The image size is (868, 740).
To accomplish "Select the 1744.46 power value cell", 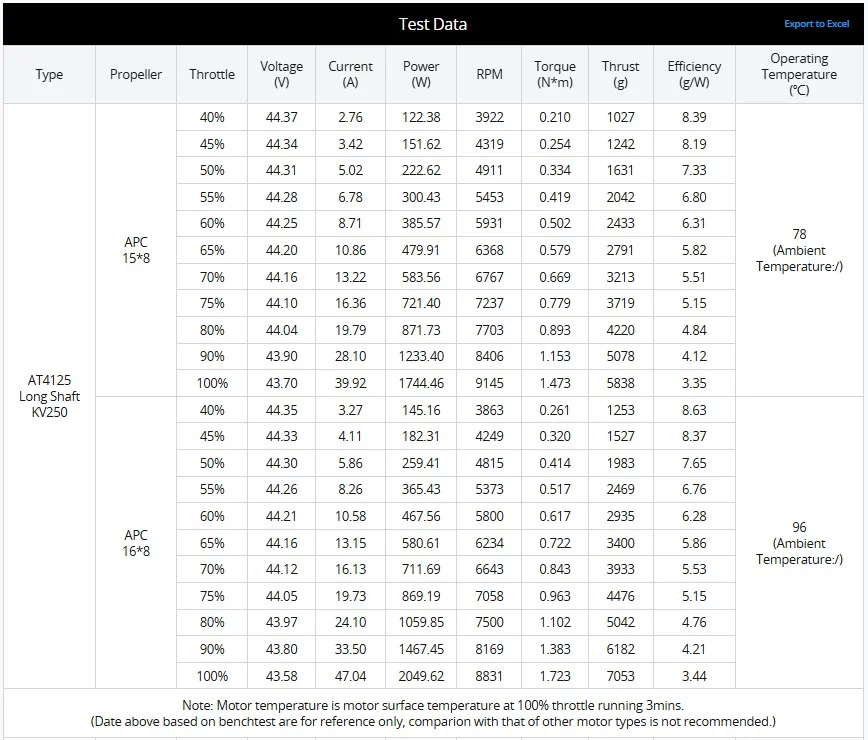I will tap(421, 383).
